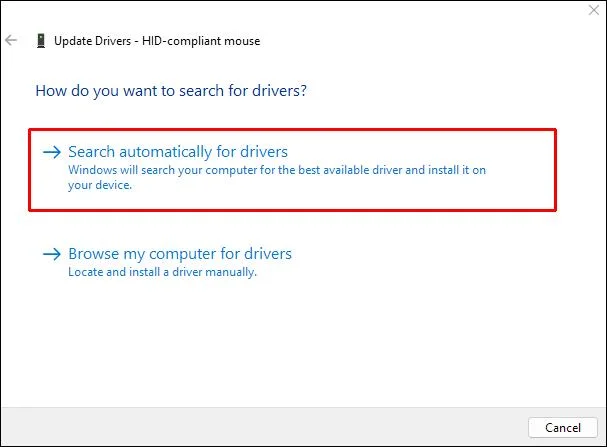Click blank white area below Browse option
The image size is (607, 447).
[300, 340]
